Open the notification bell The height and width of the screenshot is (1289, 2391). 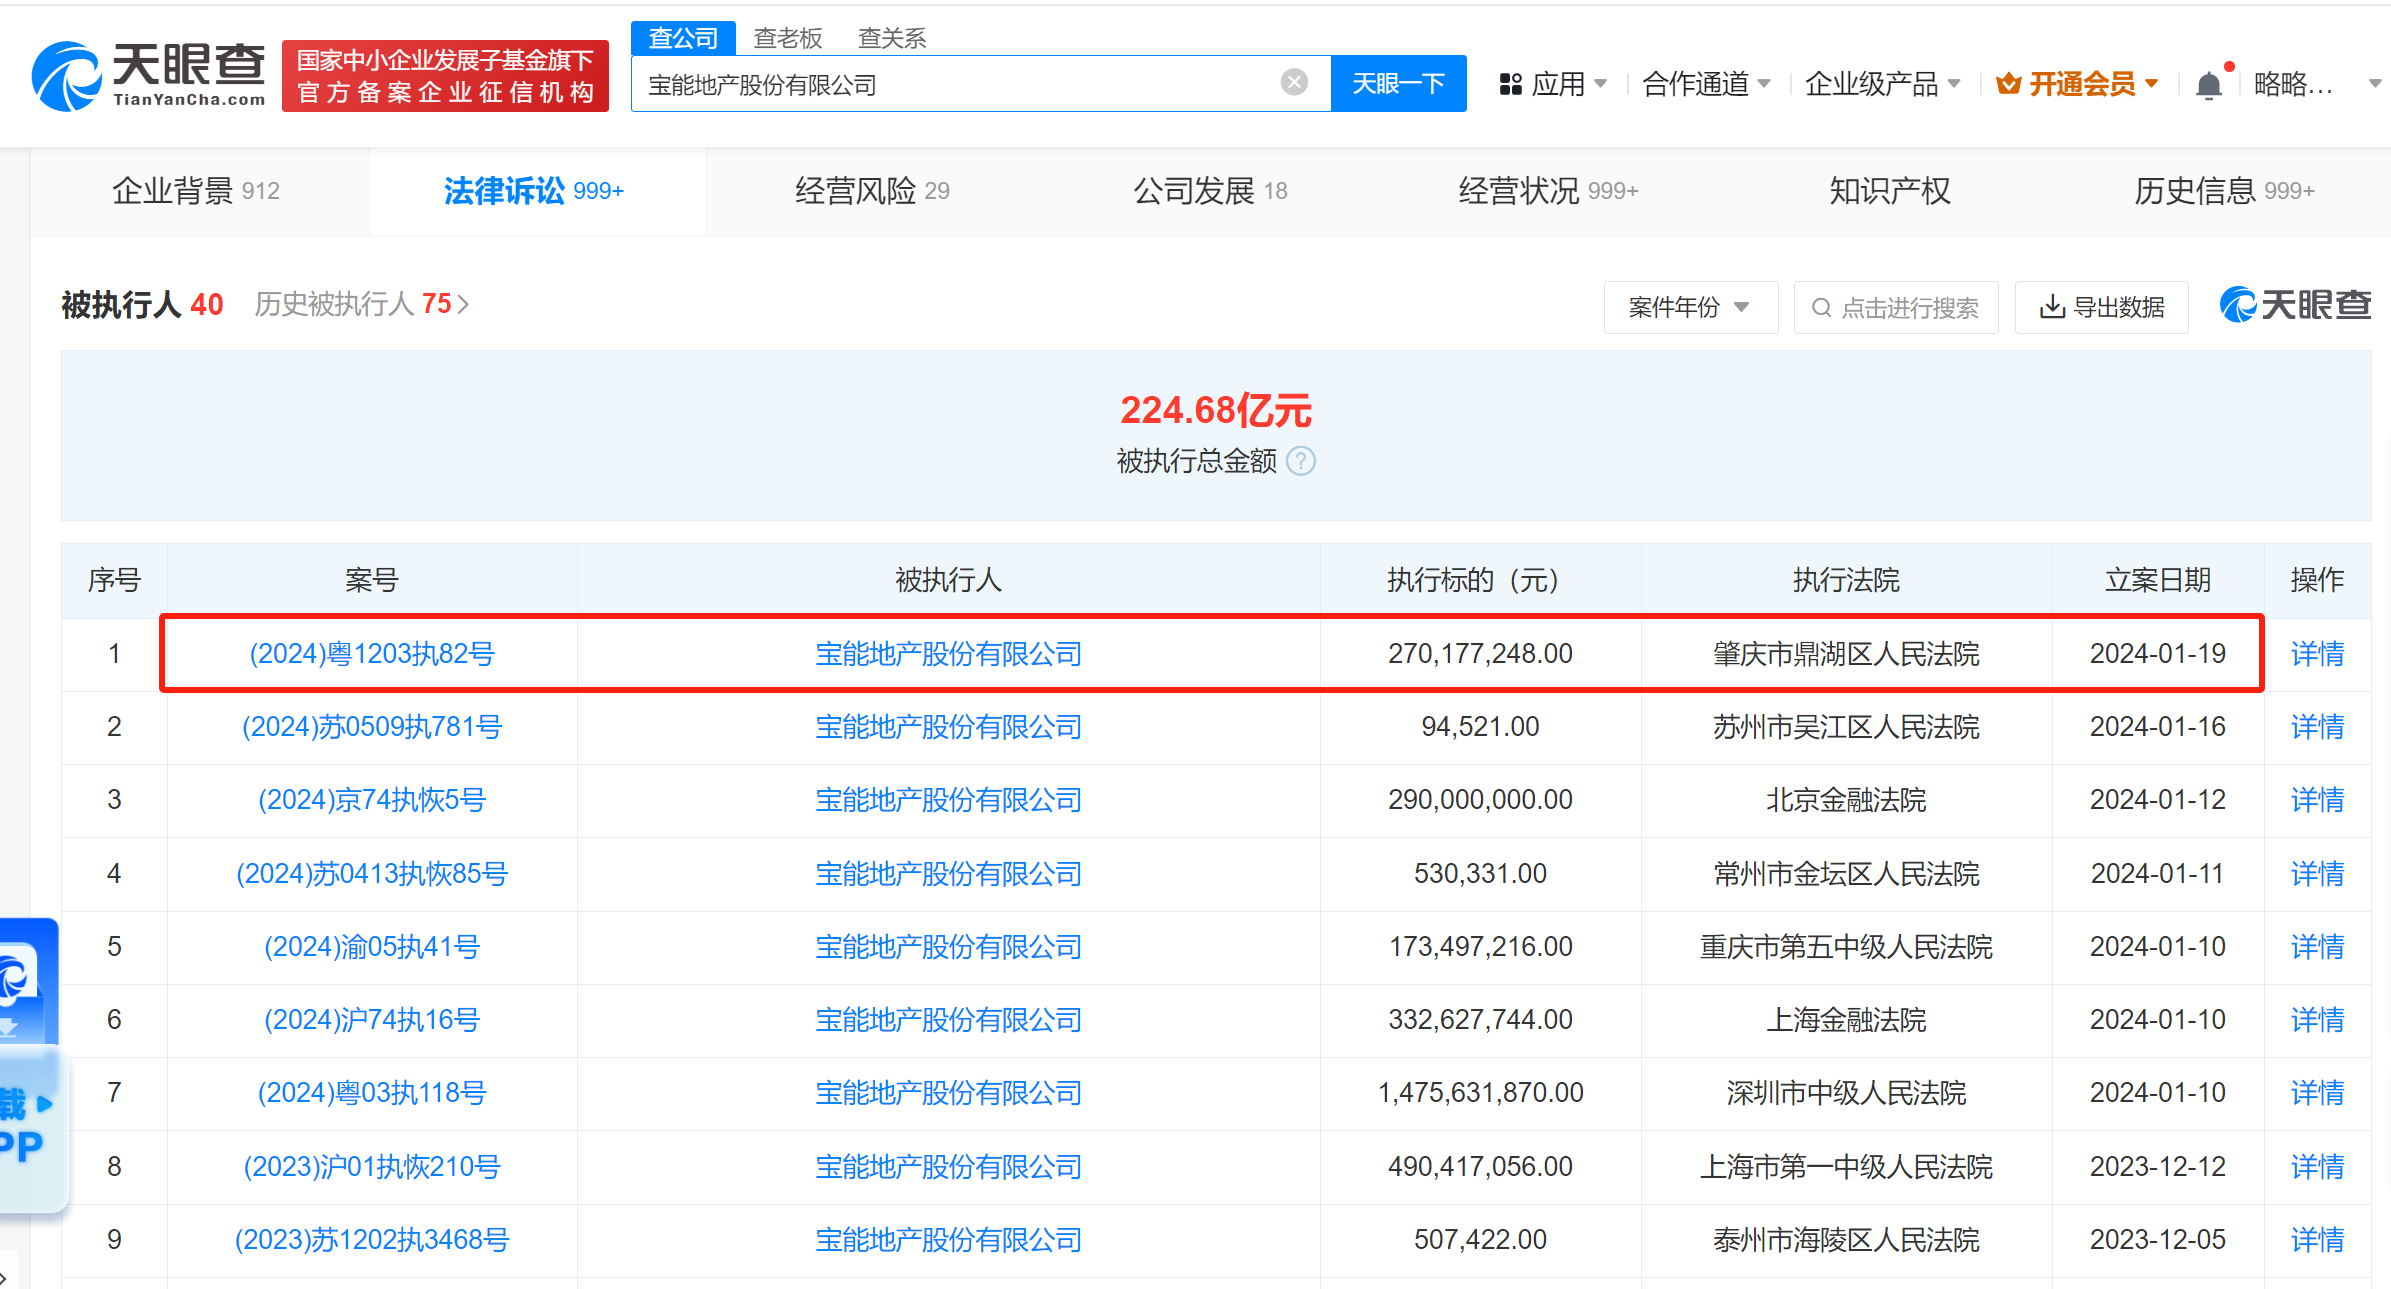pos(2209,85)
